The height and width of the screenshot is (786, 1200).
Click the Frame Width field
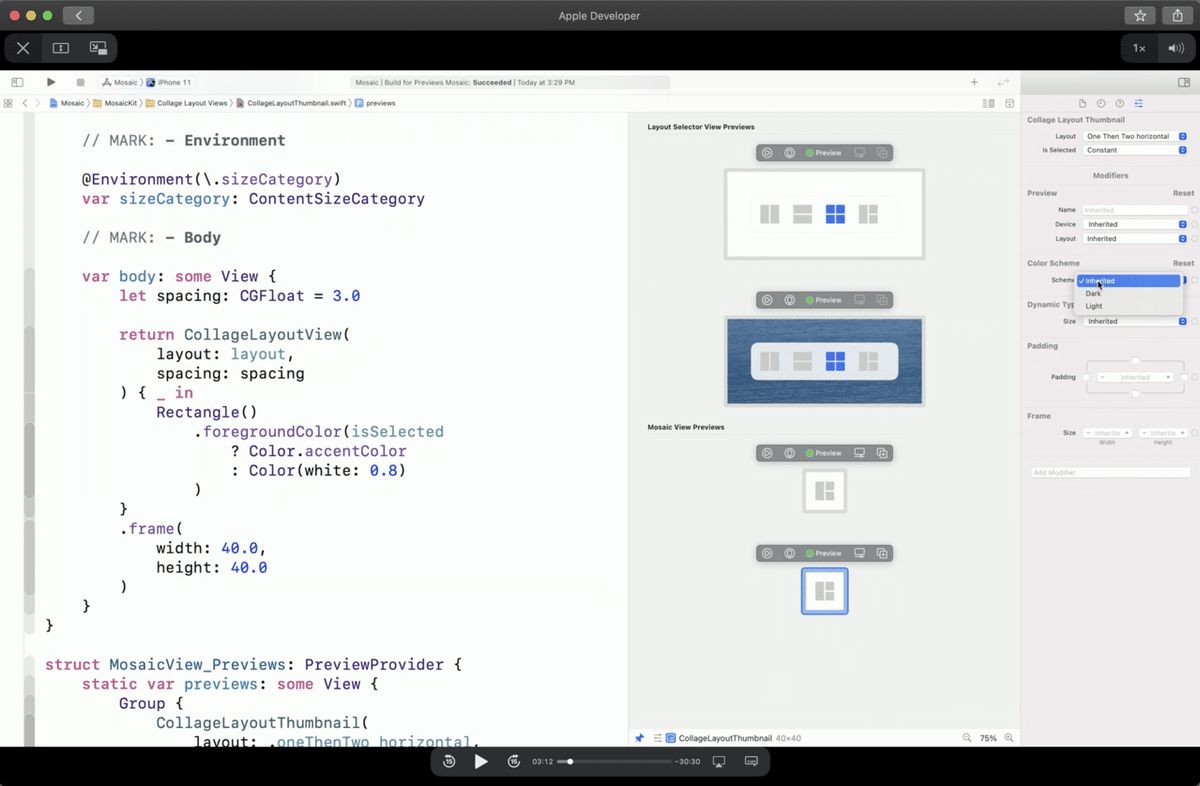(x=1107, y=433)
